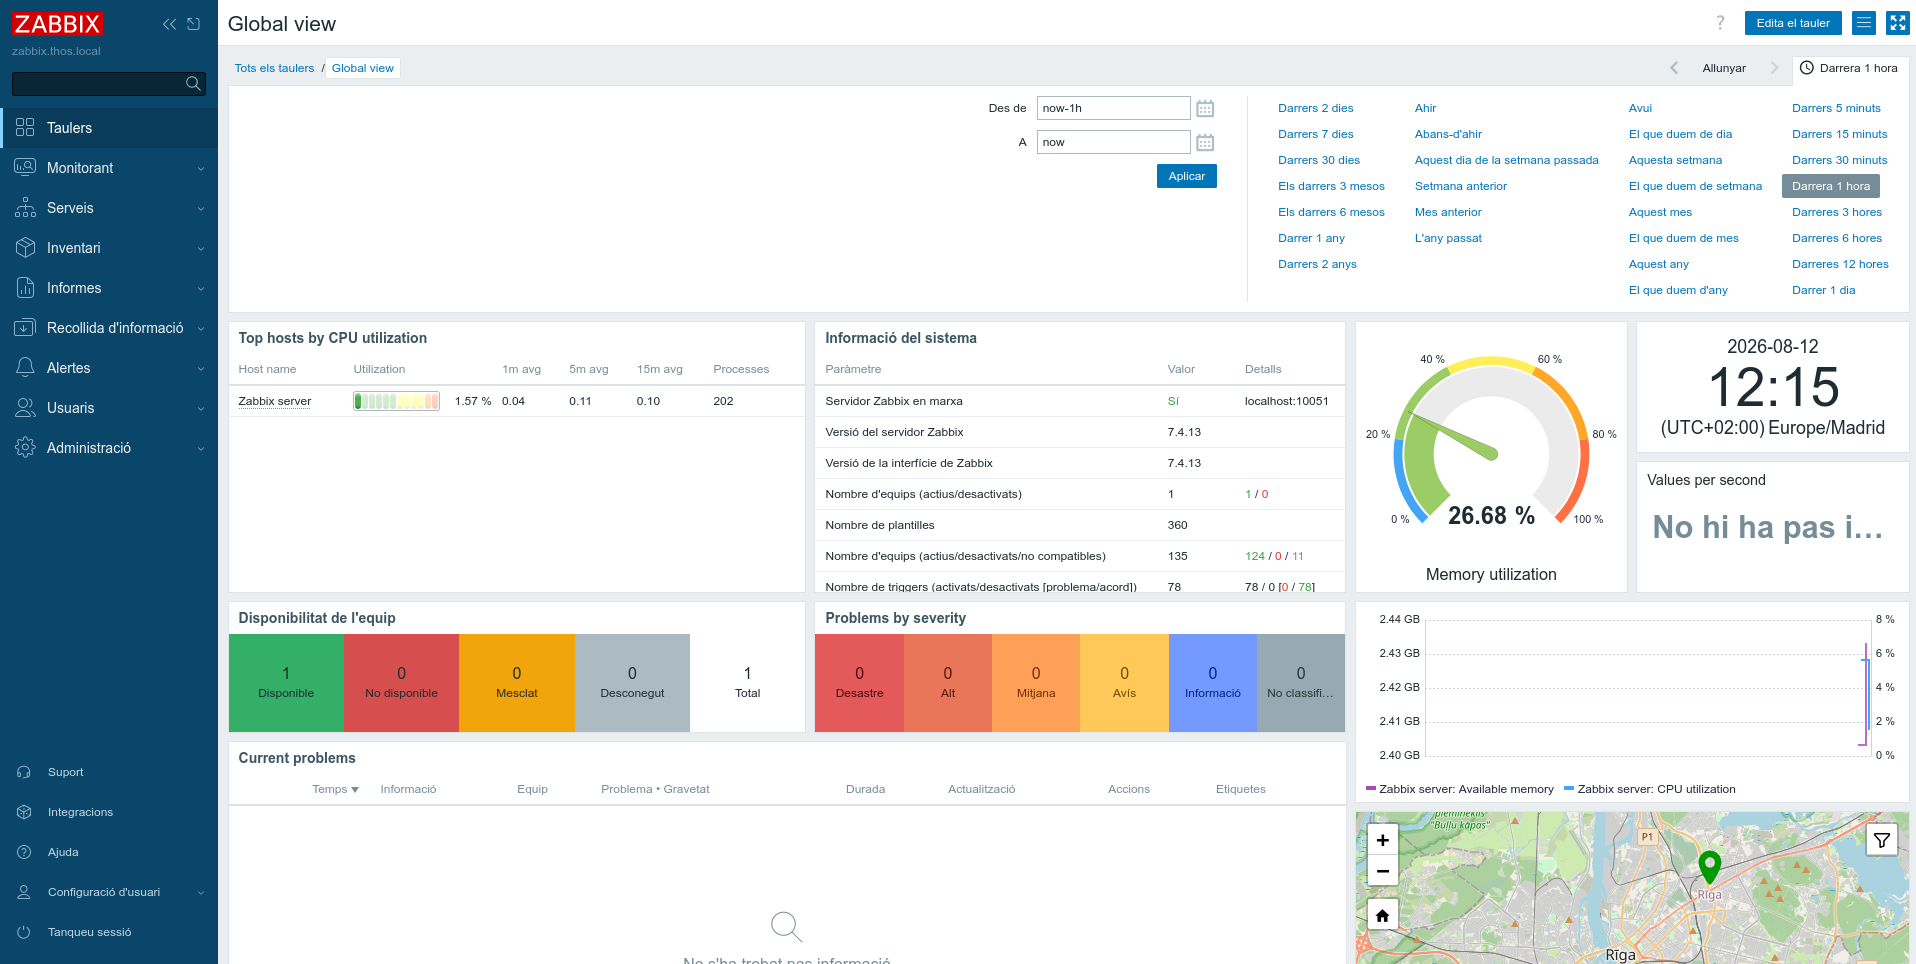Open the dashboard actions menu icon

pos(1864,23)
